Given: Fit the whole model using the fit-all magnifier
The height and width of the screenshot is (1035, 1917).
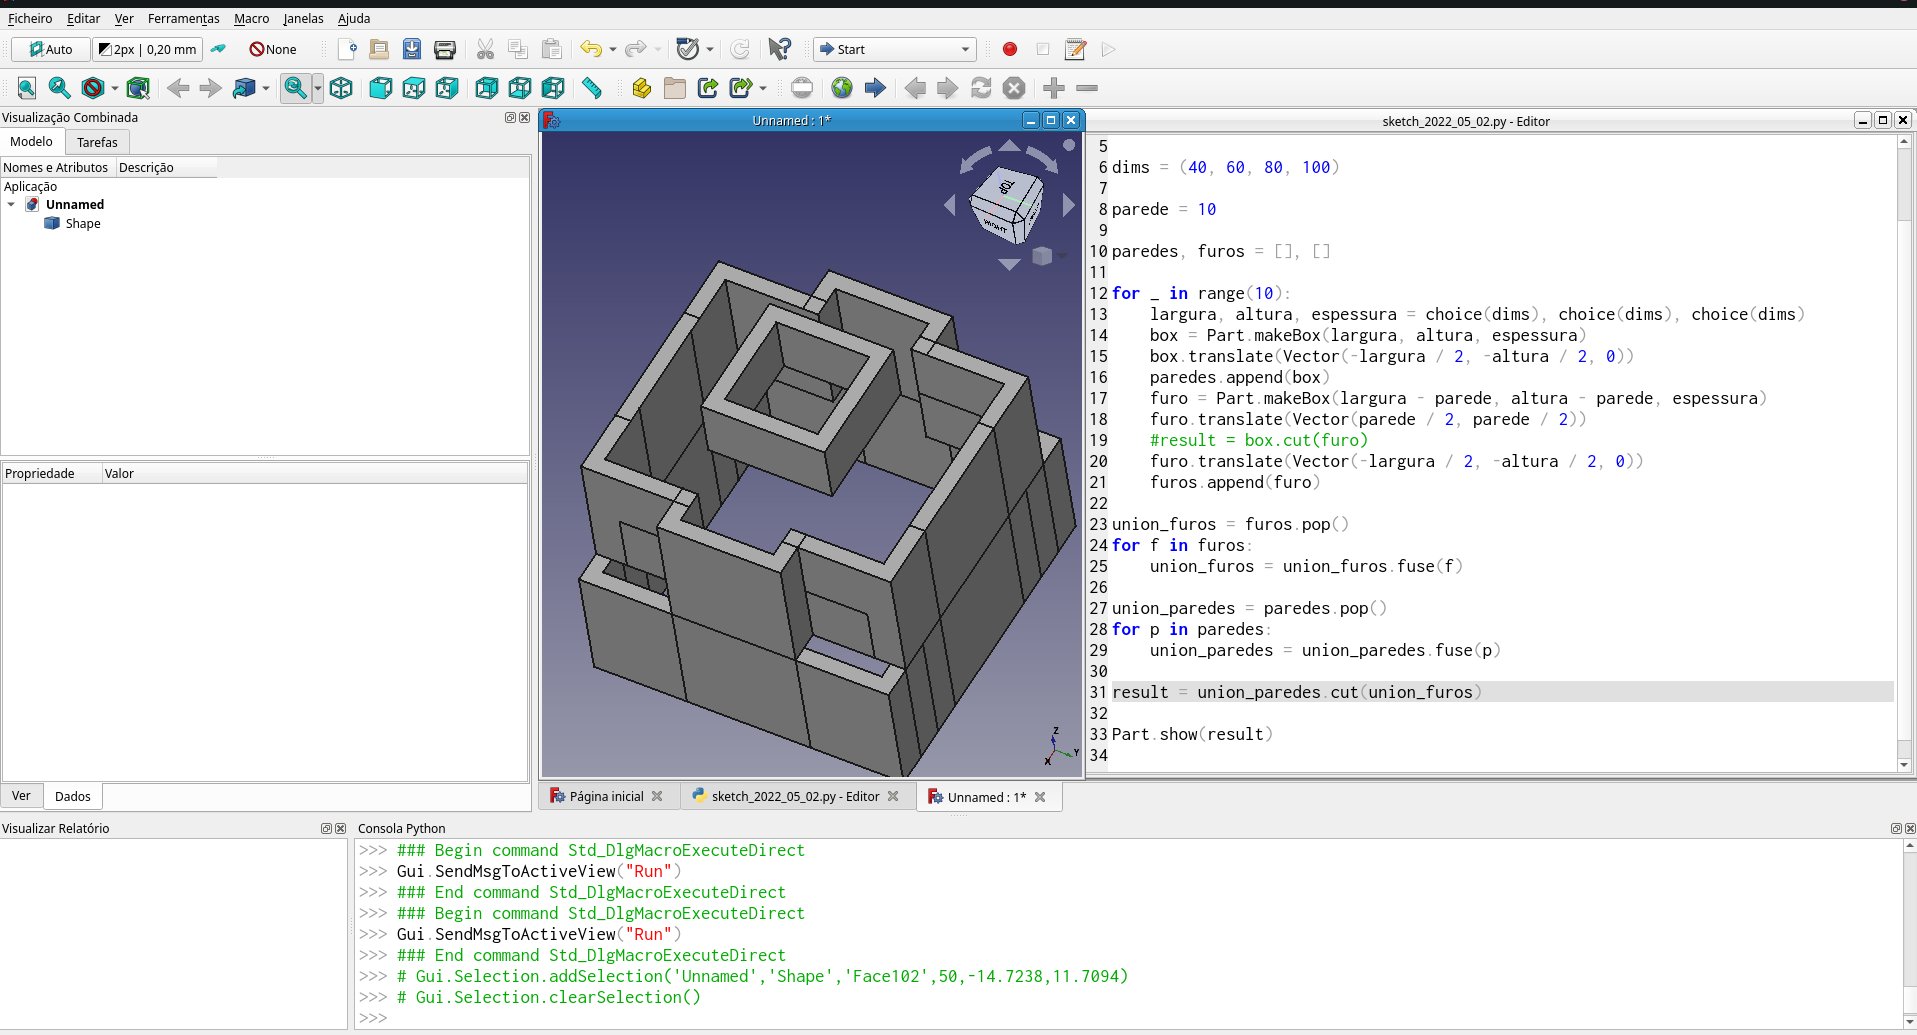Looking at the screenshot, I should 25,88.
